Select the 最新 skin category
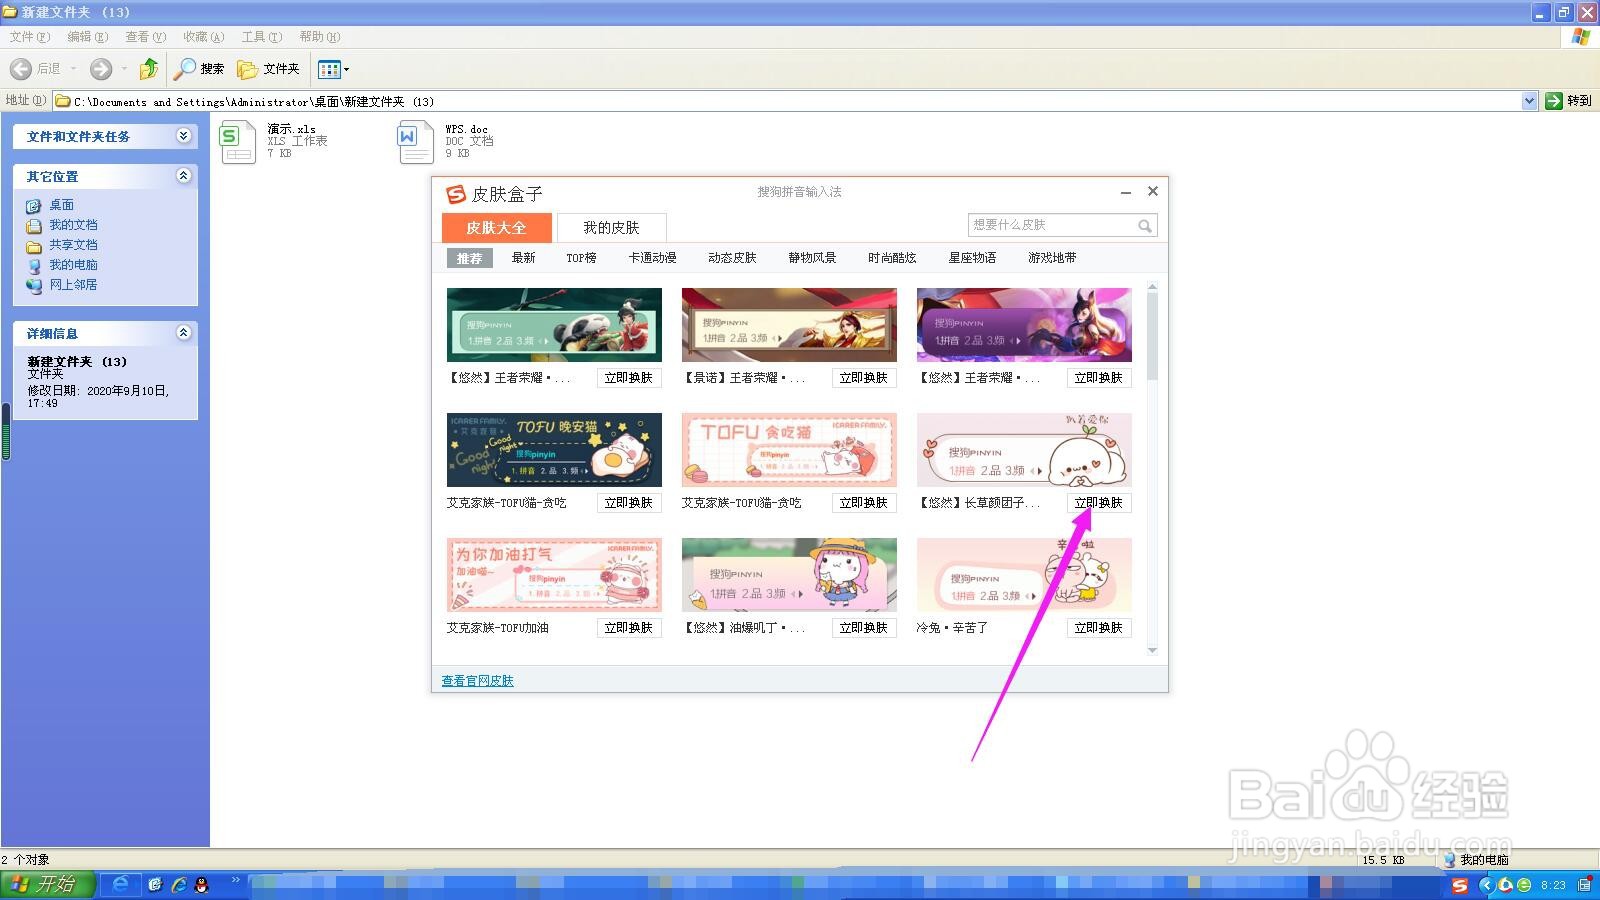 pyautogui.click(x=524, y=258)
